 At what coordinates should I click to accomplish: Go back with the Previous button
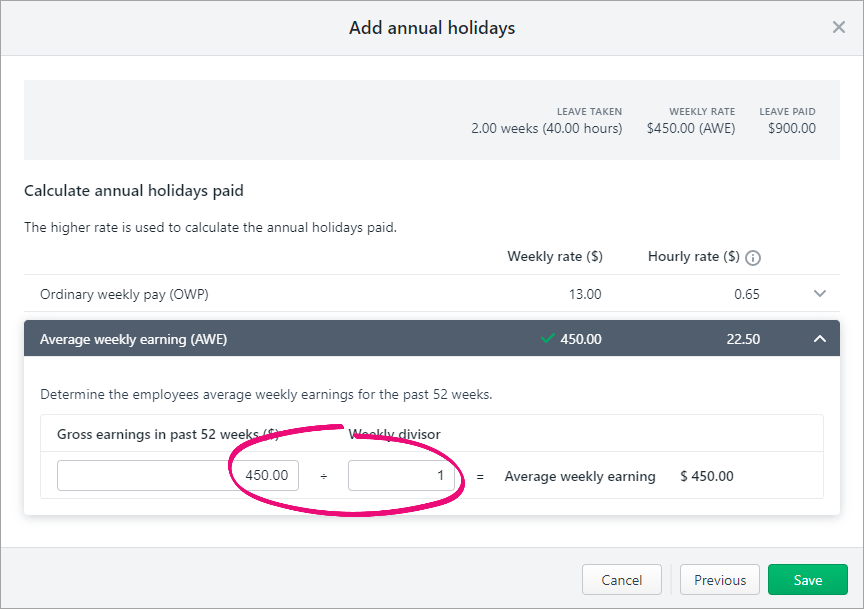720,580
